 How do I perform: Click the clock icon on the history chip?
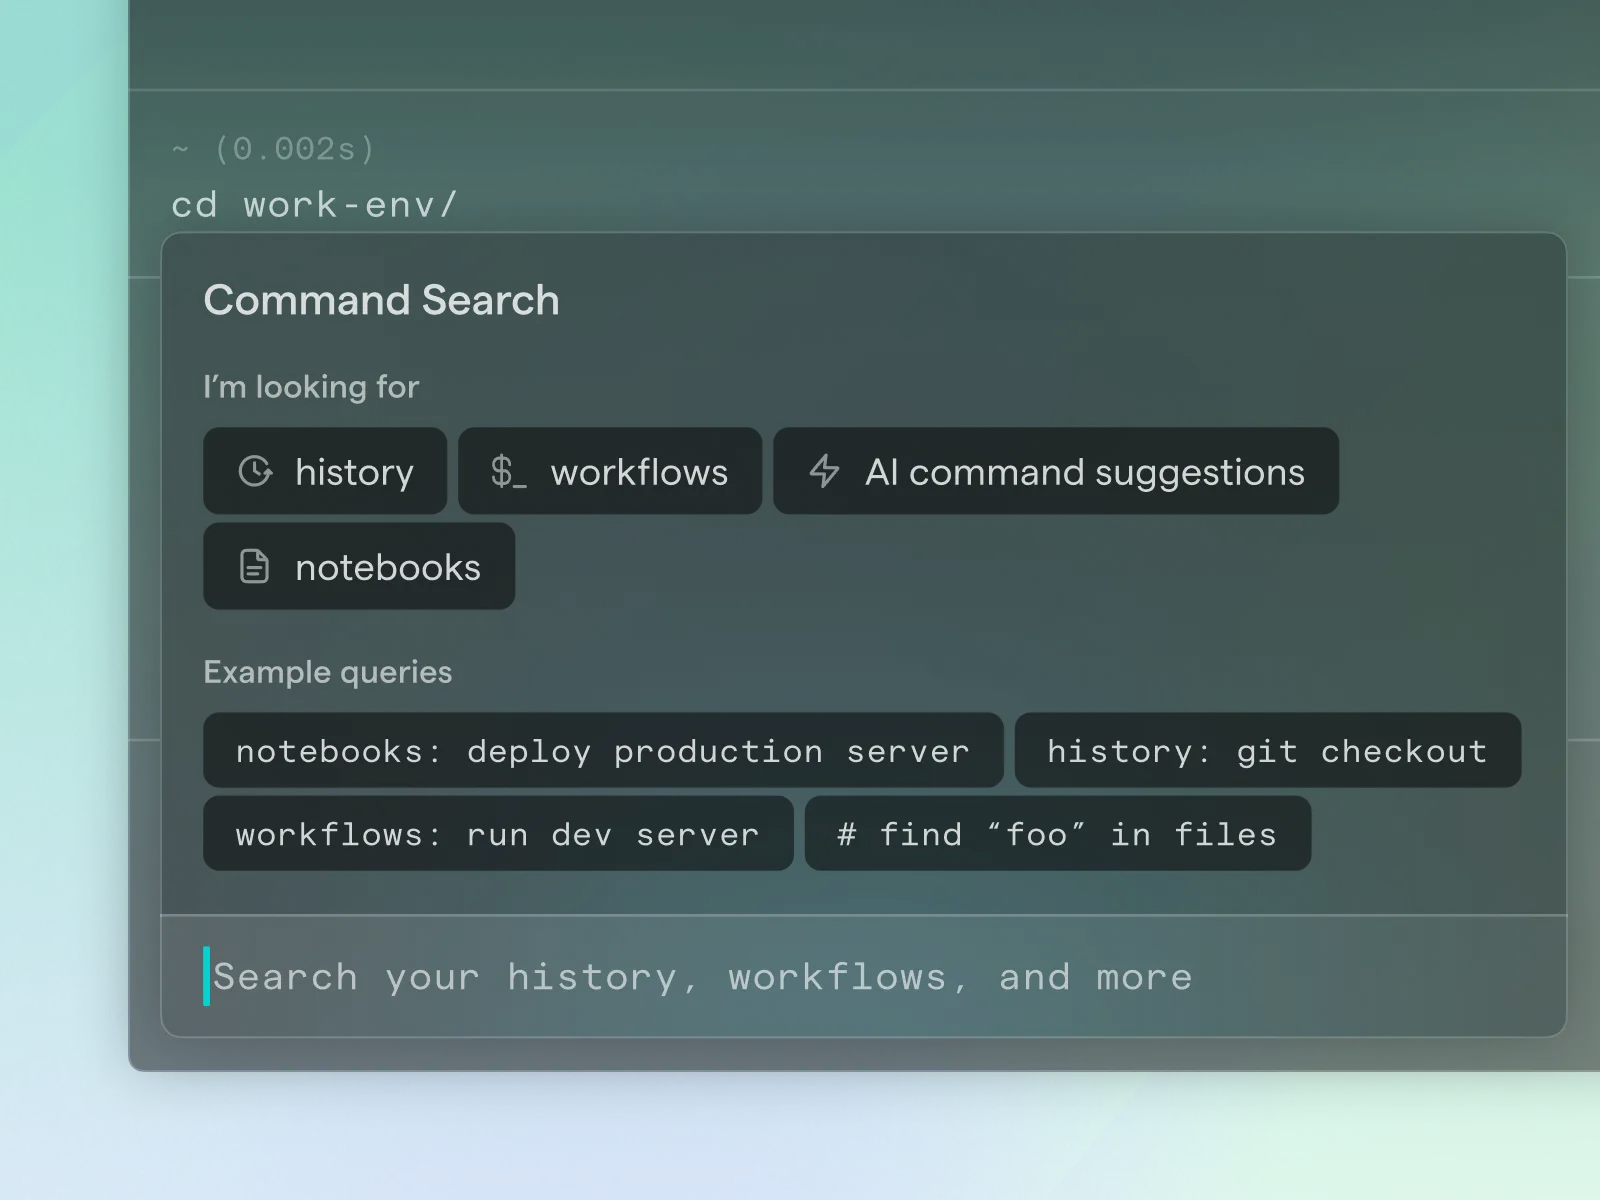click(x=255, y=471)
